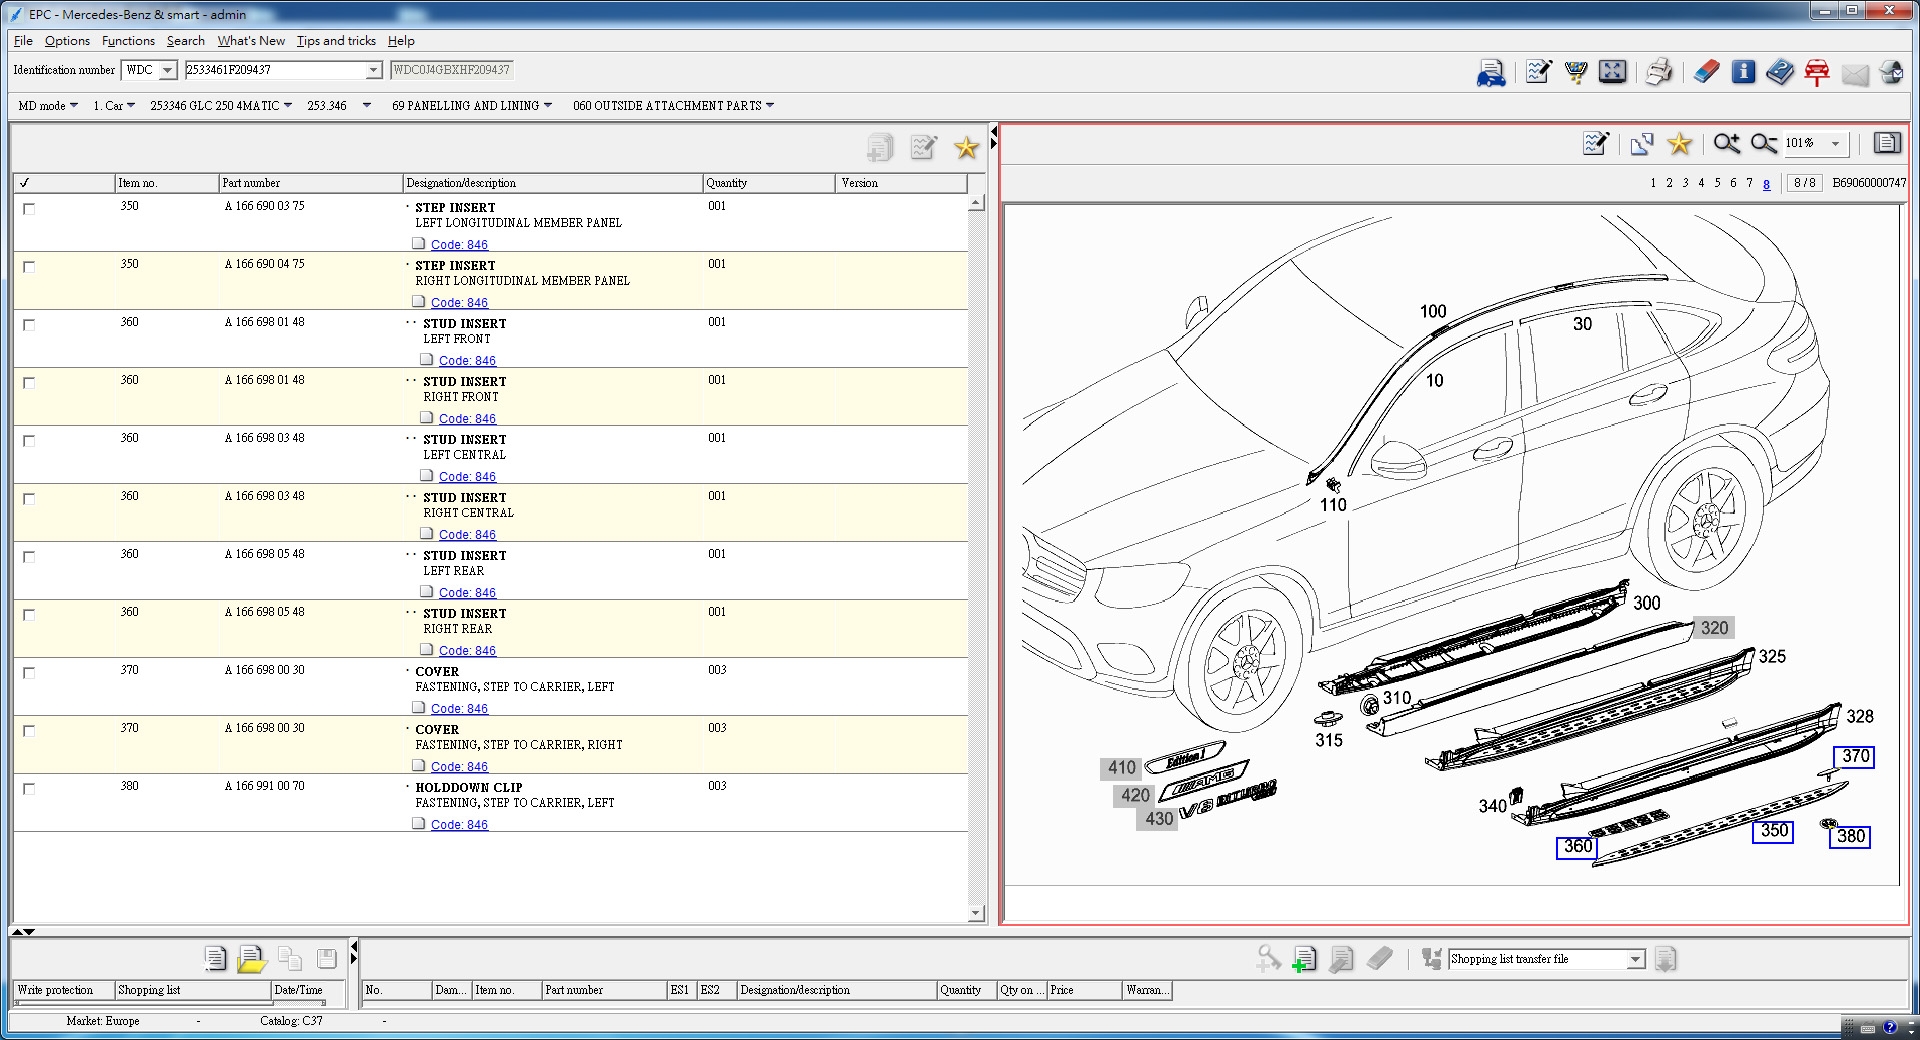1920x1040 pixels.
Task: Click the eraser reset icon
Action: [1706, 72]
